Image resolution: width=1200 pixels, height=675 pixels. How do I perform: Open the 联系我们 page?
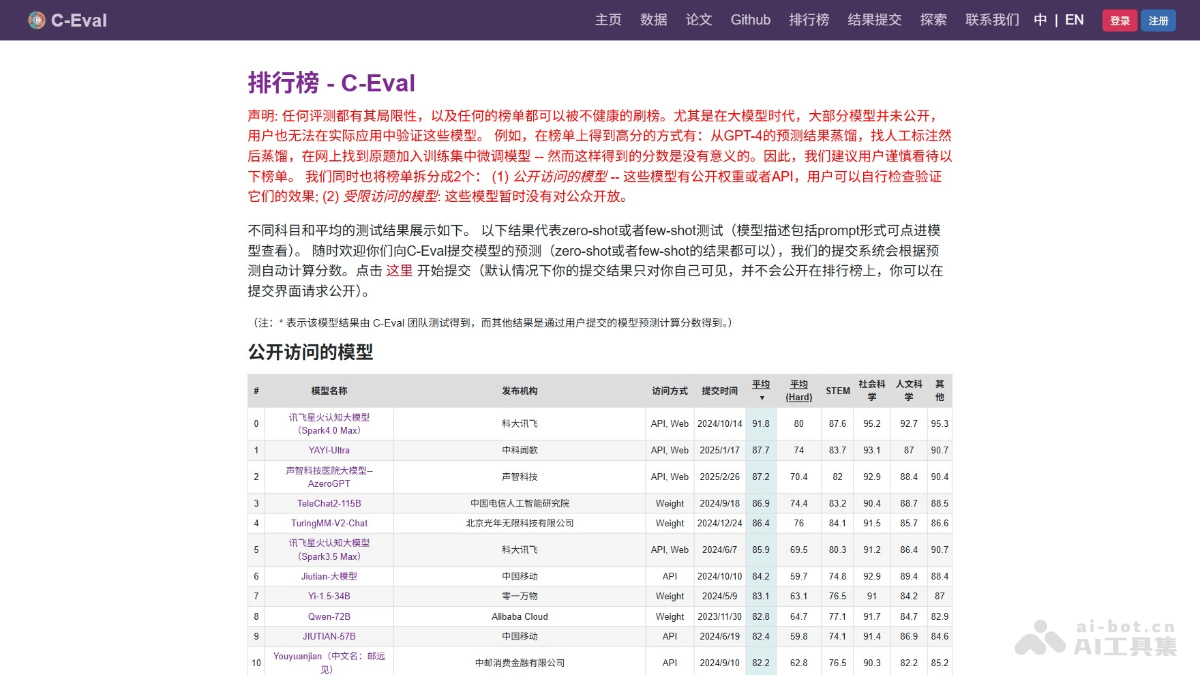[x=991, y=19]
